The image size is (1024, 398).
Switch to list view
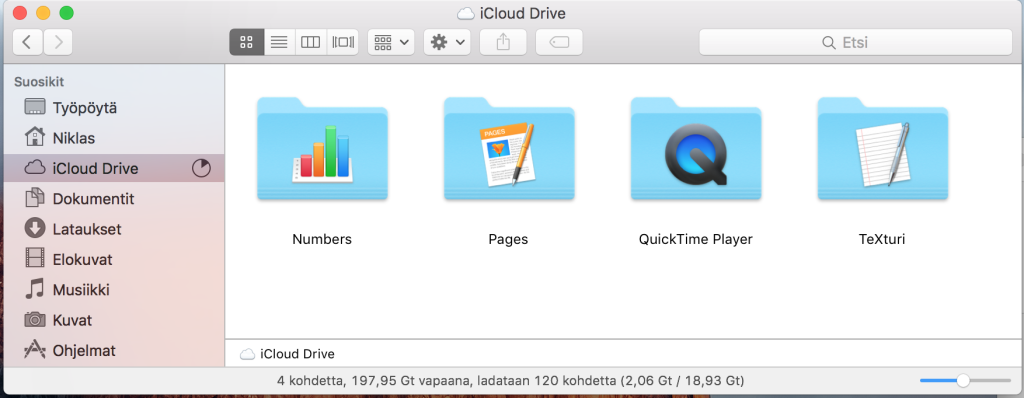point(279,42)
